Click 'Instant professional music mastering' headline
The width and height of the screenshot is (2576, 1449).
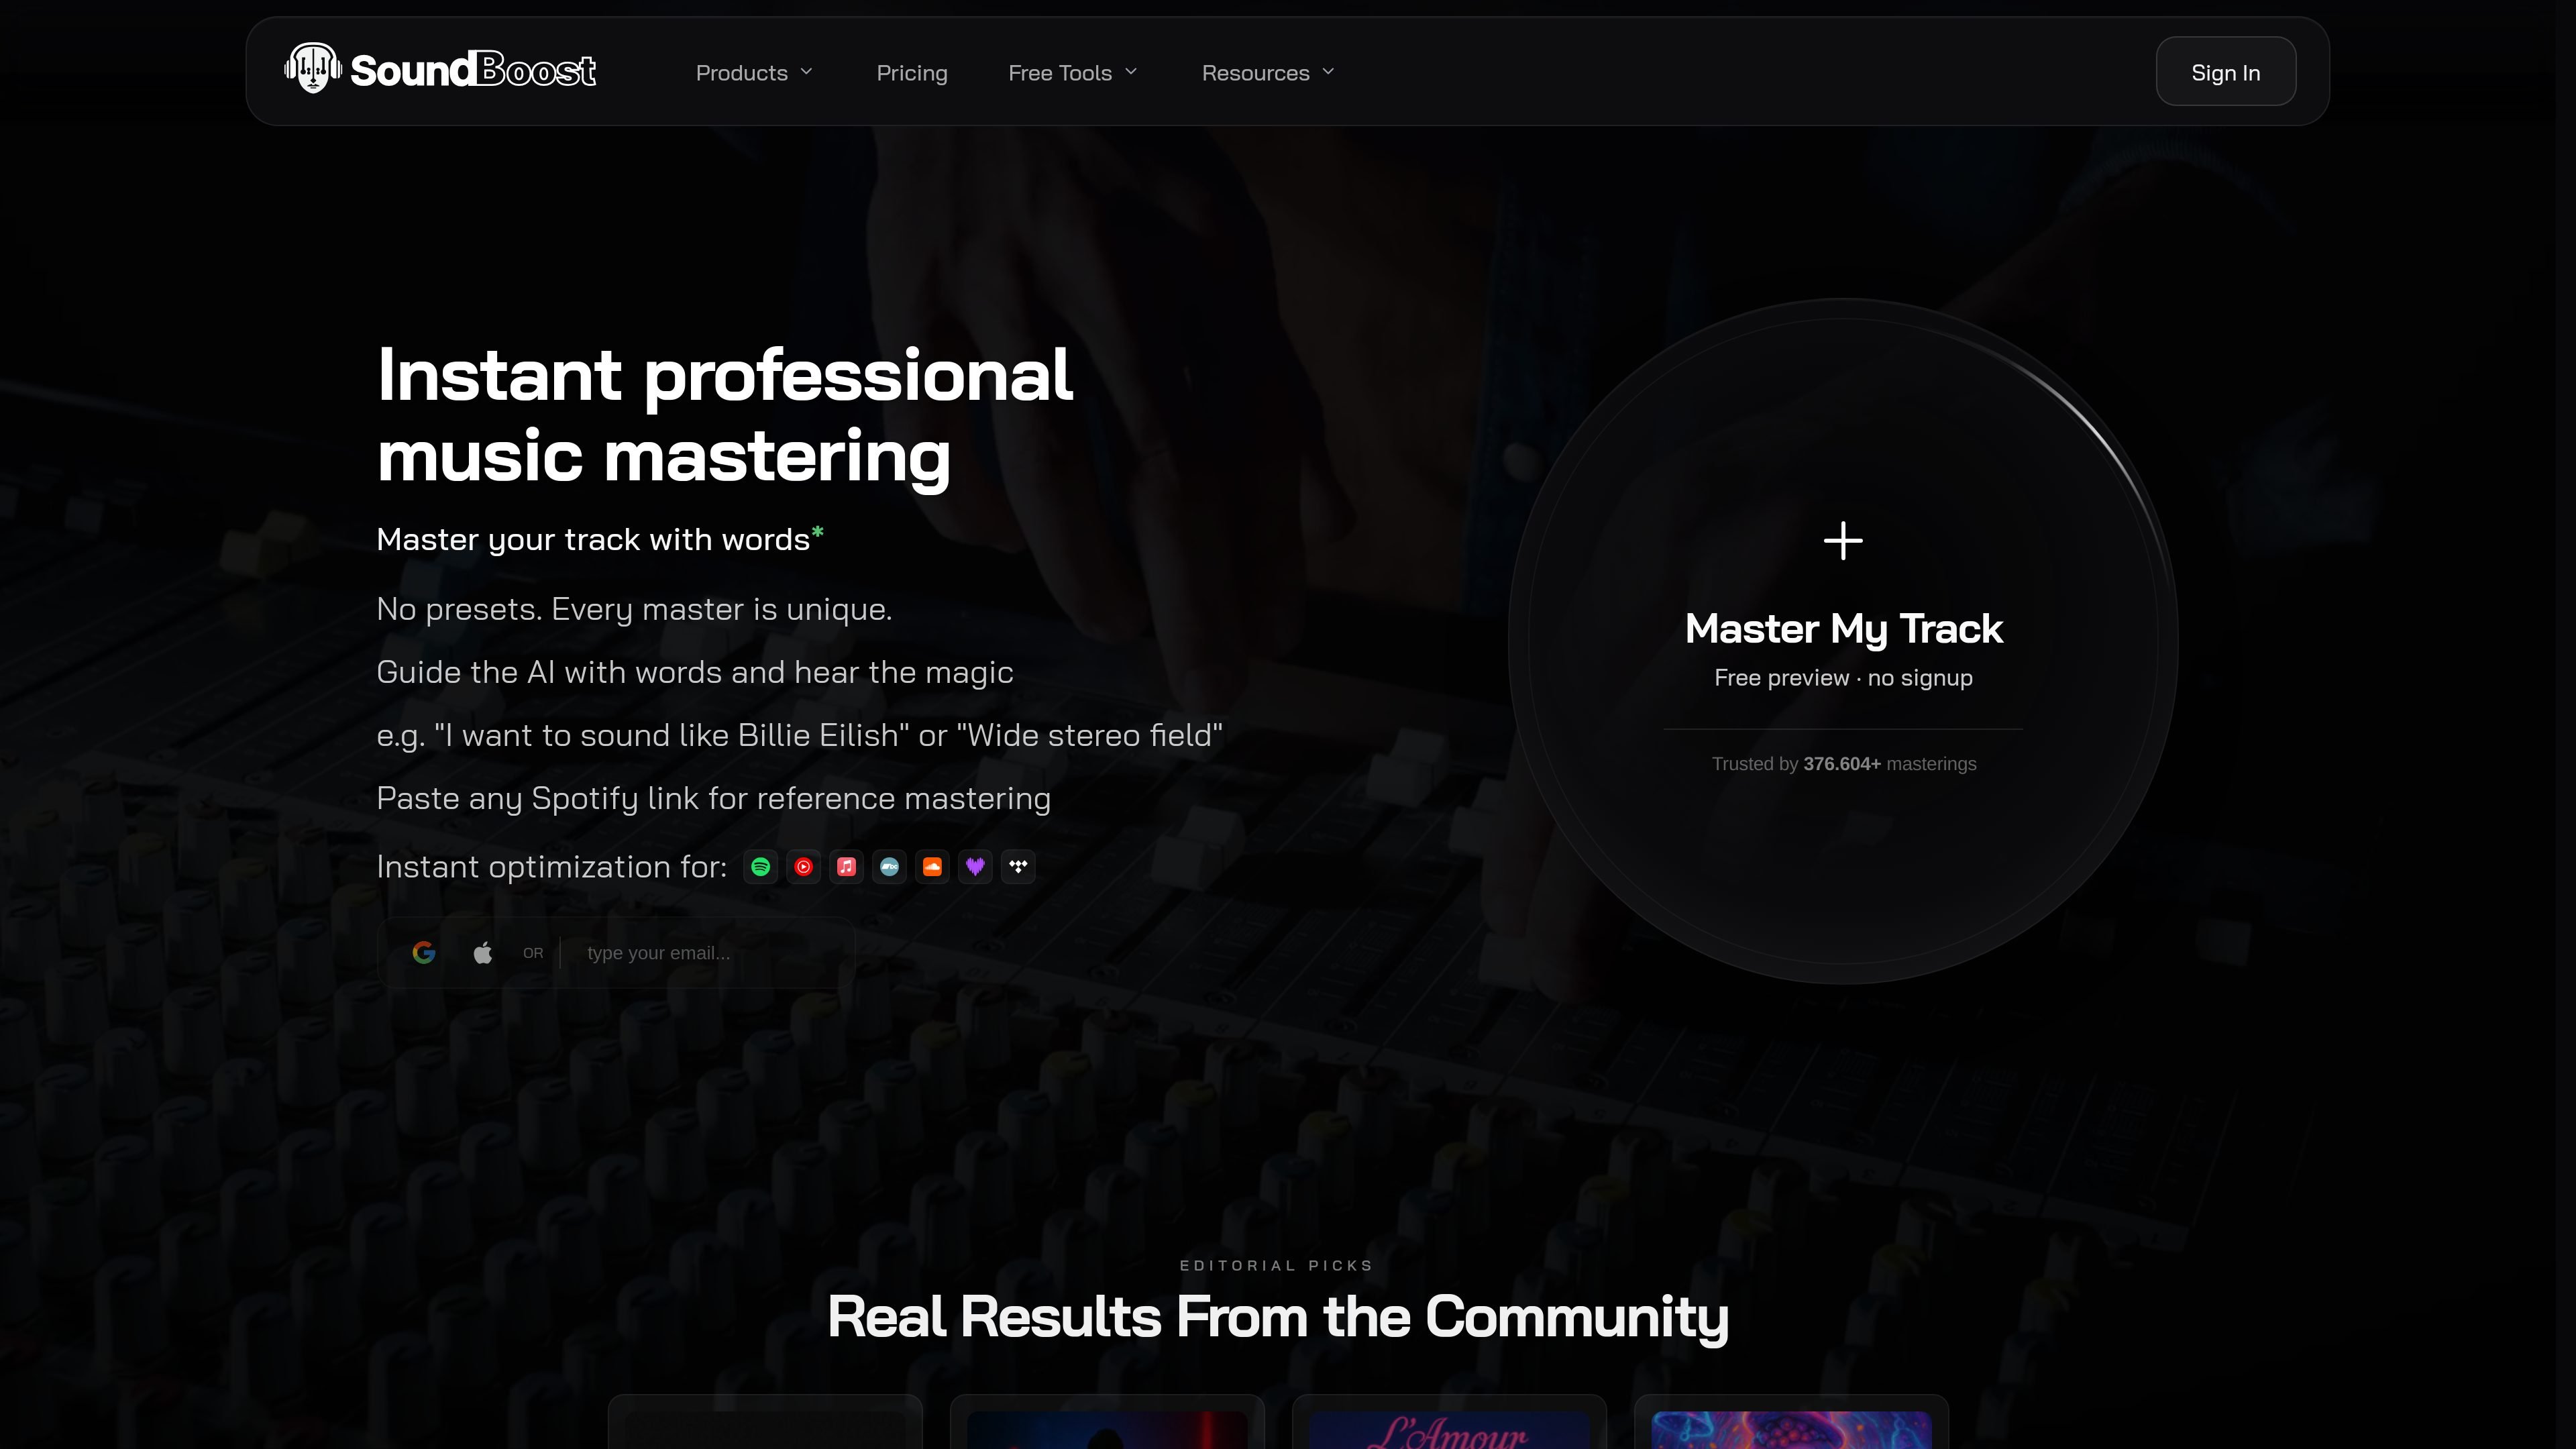point(725,415)
